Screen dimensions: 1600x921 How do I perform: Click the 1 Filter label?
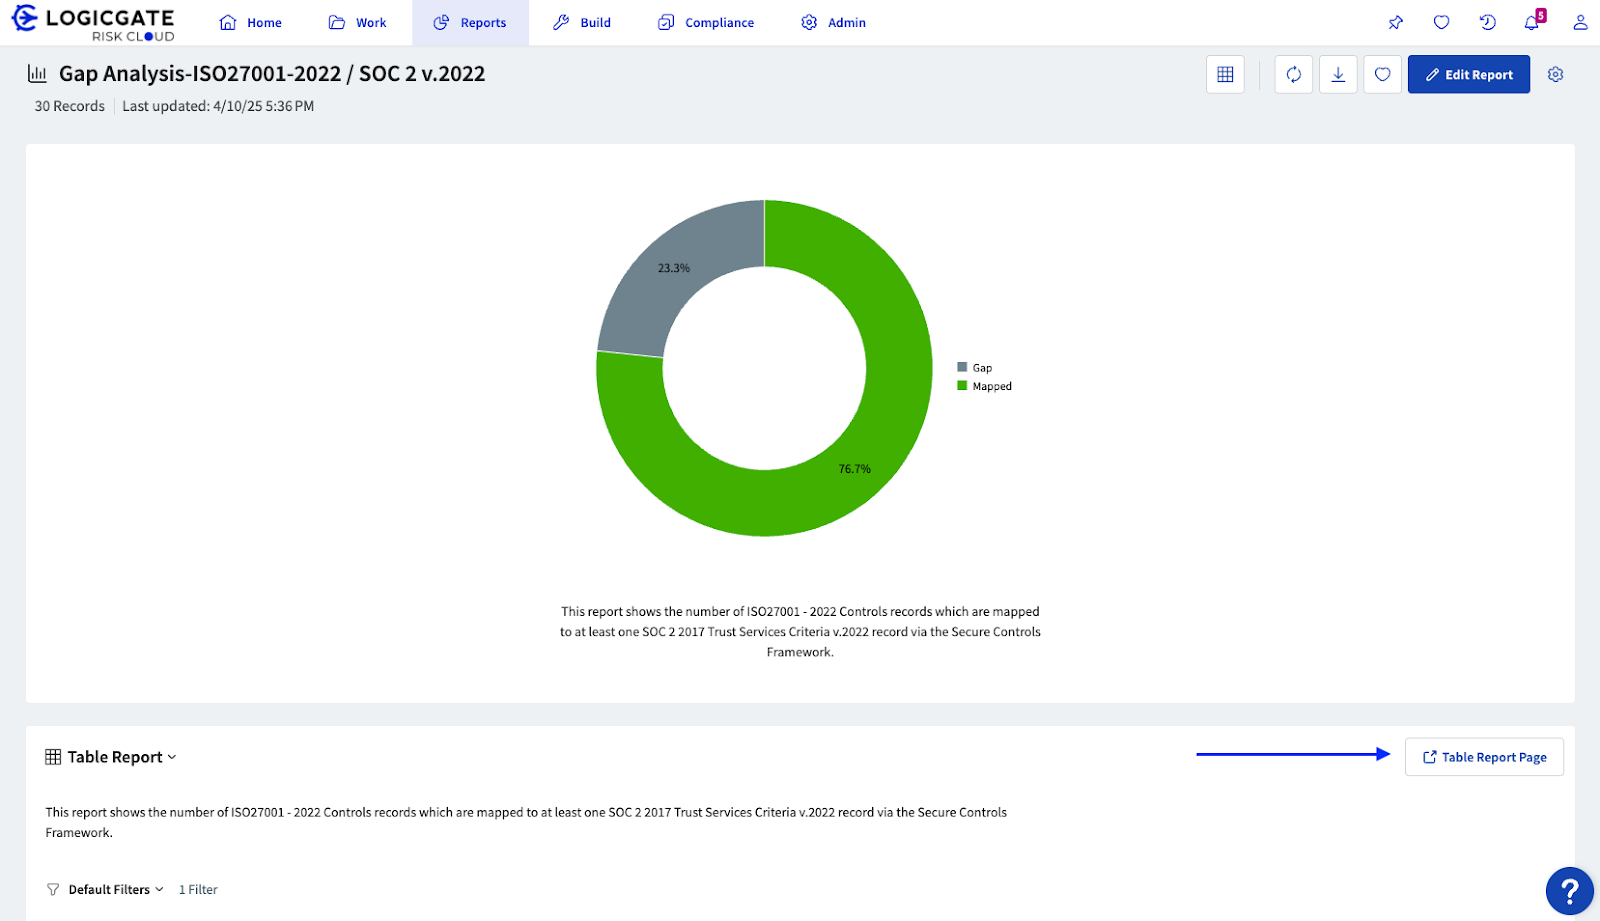point(198,889)
